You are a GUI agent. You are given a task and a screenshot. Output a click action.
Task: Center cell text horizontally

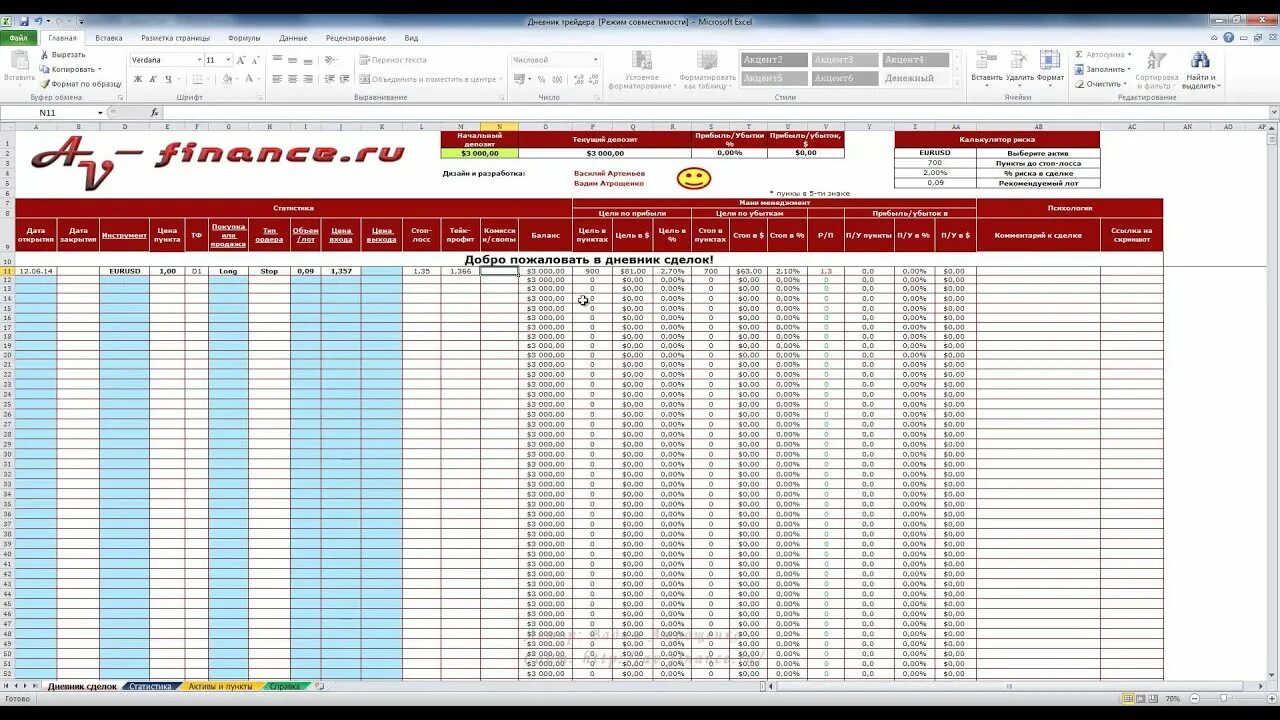(x=293, y=79)
